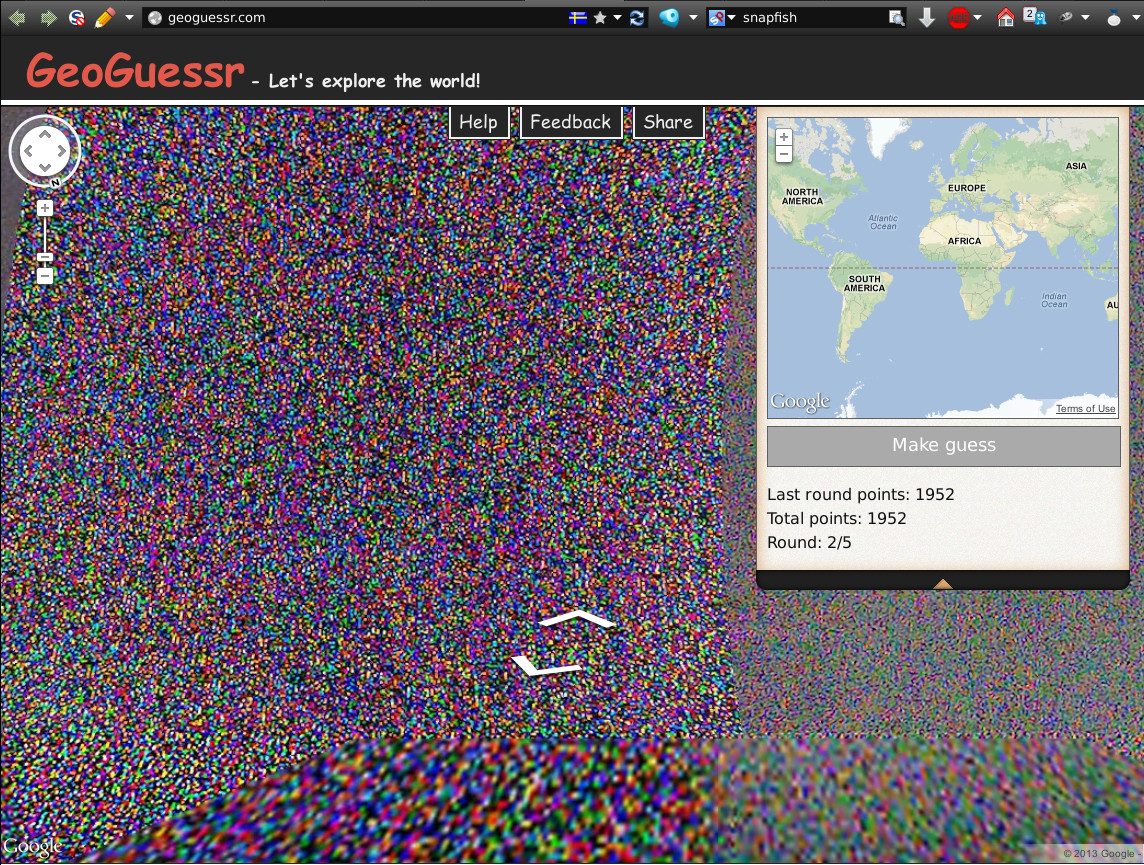Go back with the browser back arrow
Viewport: 1144px width, 865px height.
tap(17, 18)
